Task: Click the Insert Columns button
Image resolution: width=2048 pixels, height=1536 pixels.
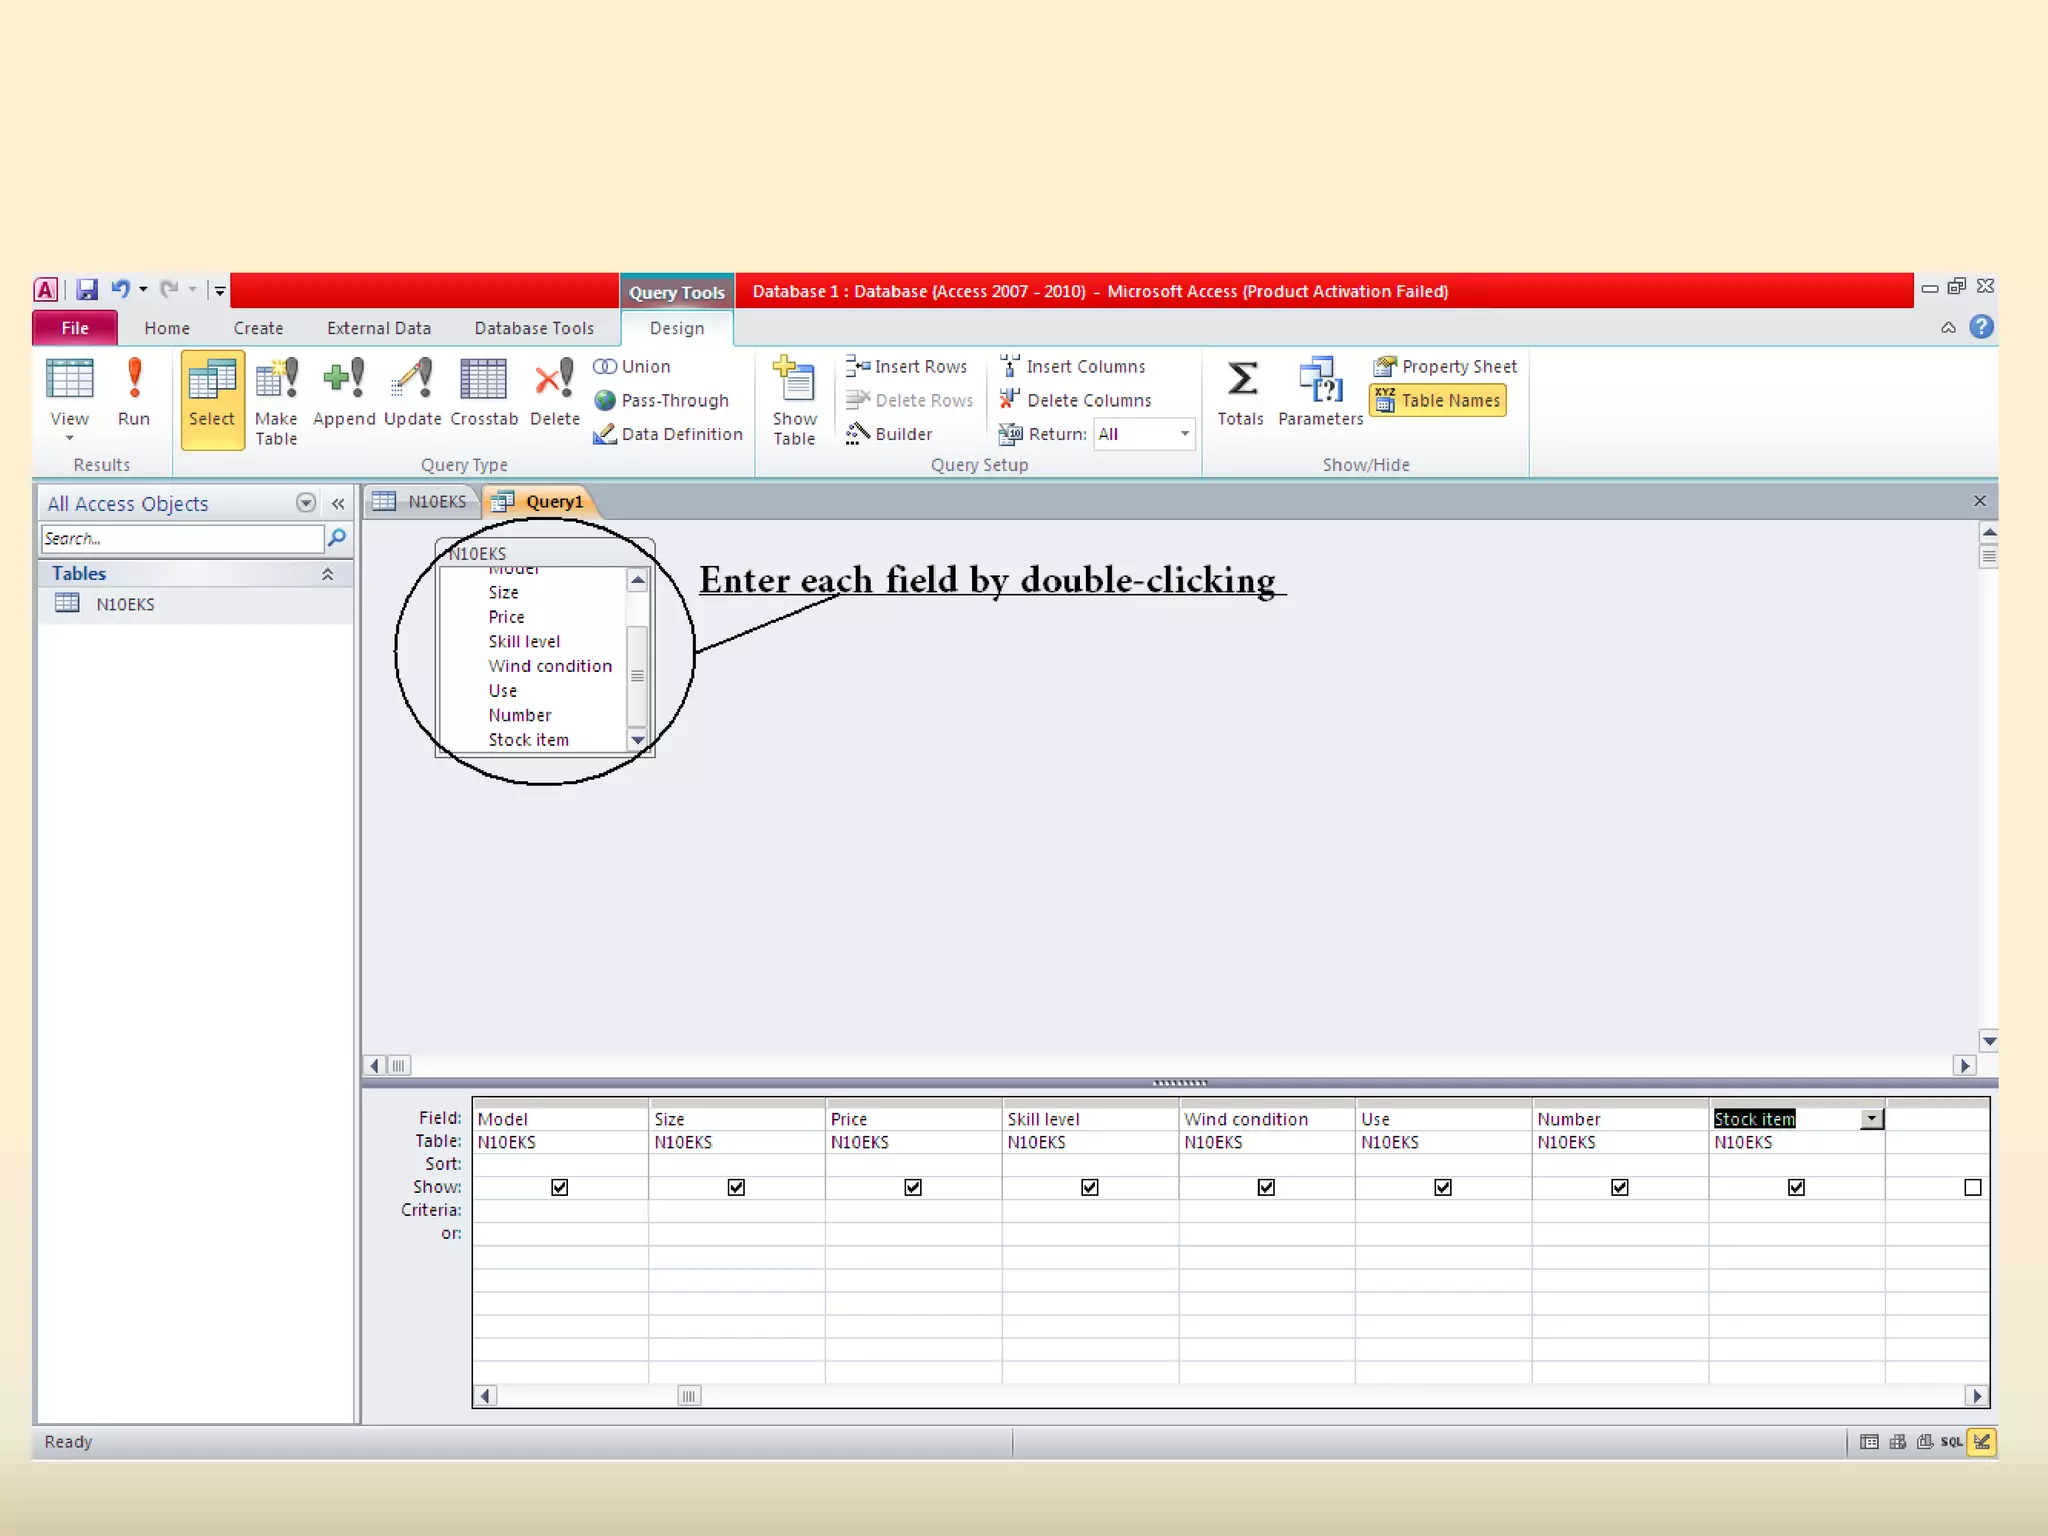Action: click(x=1074, y=367)
